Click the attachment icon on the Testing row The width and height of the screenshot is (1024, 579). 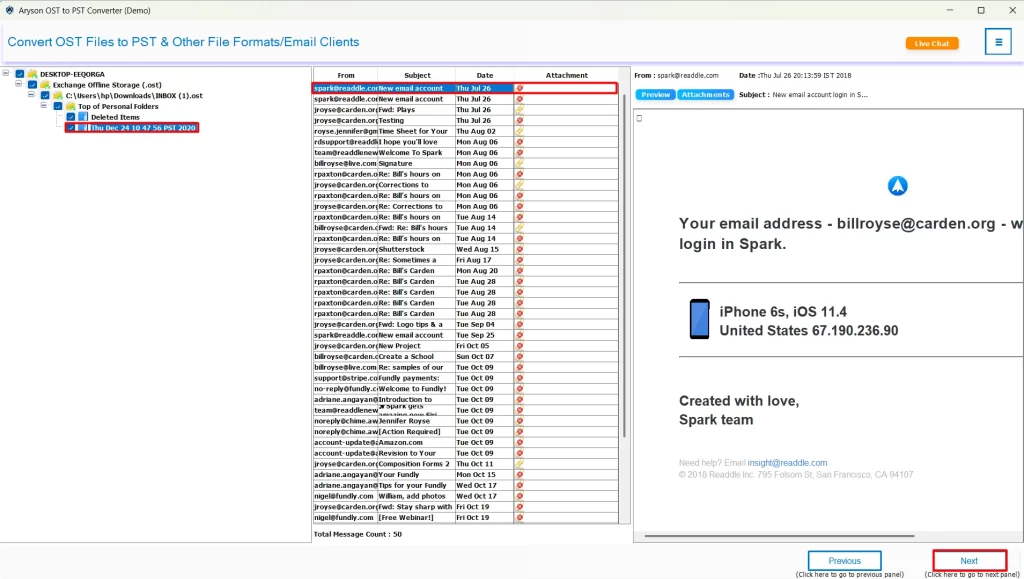click(x=519, y=118)
